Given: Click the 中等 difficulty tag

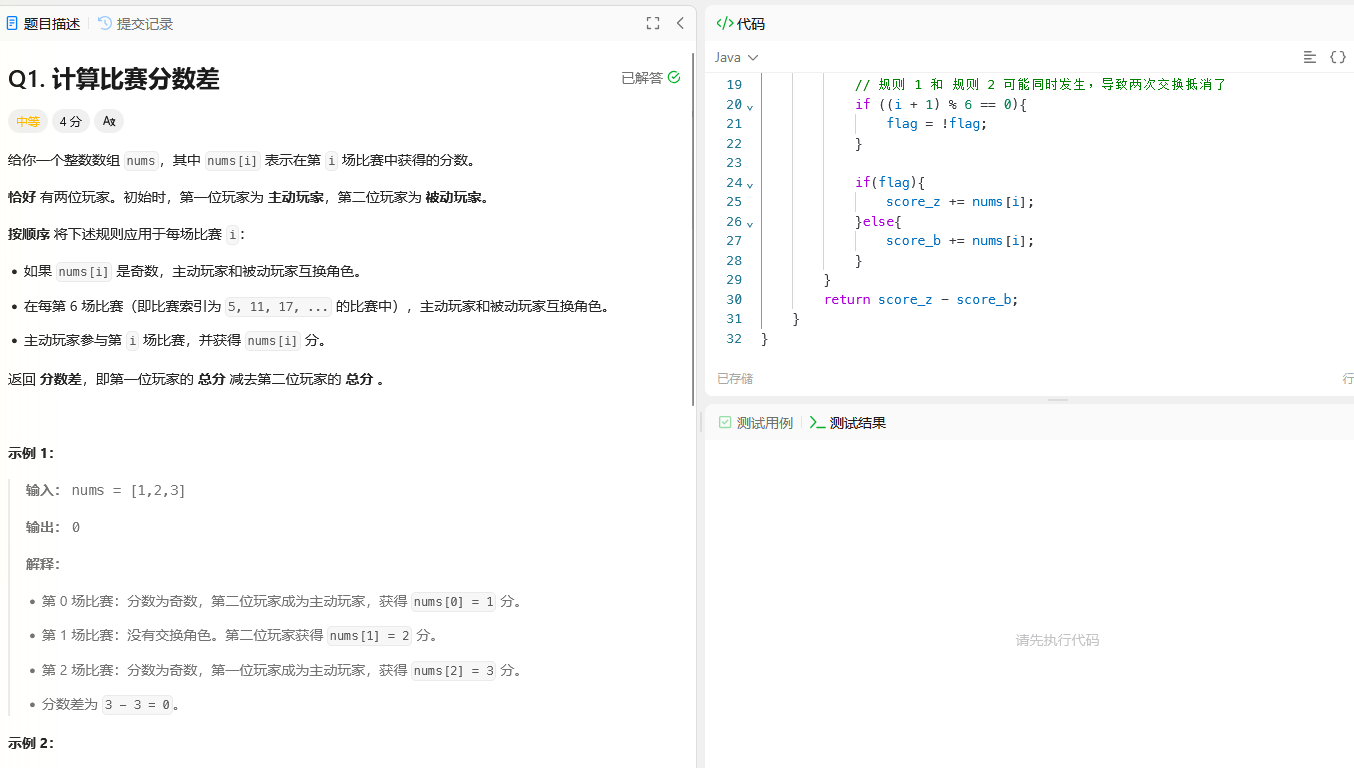Looking at the screenshot, I should click(x=27, y=121).
